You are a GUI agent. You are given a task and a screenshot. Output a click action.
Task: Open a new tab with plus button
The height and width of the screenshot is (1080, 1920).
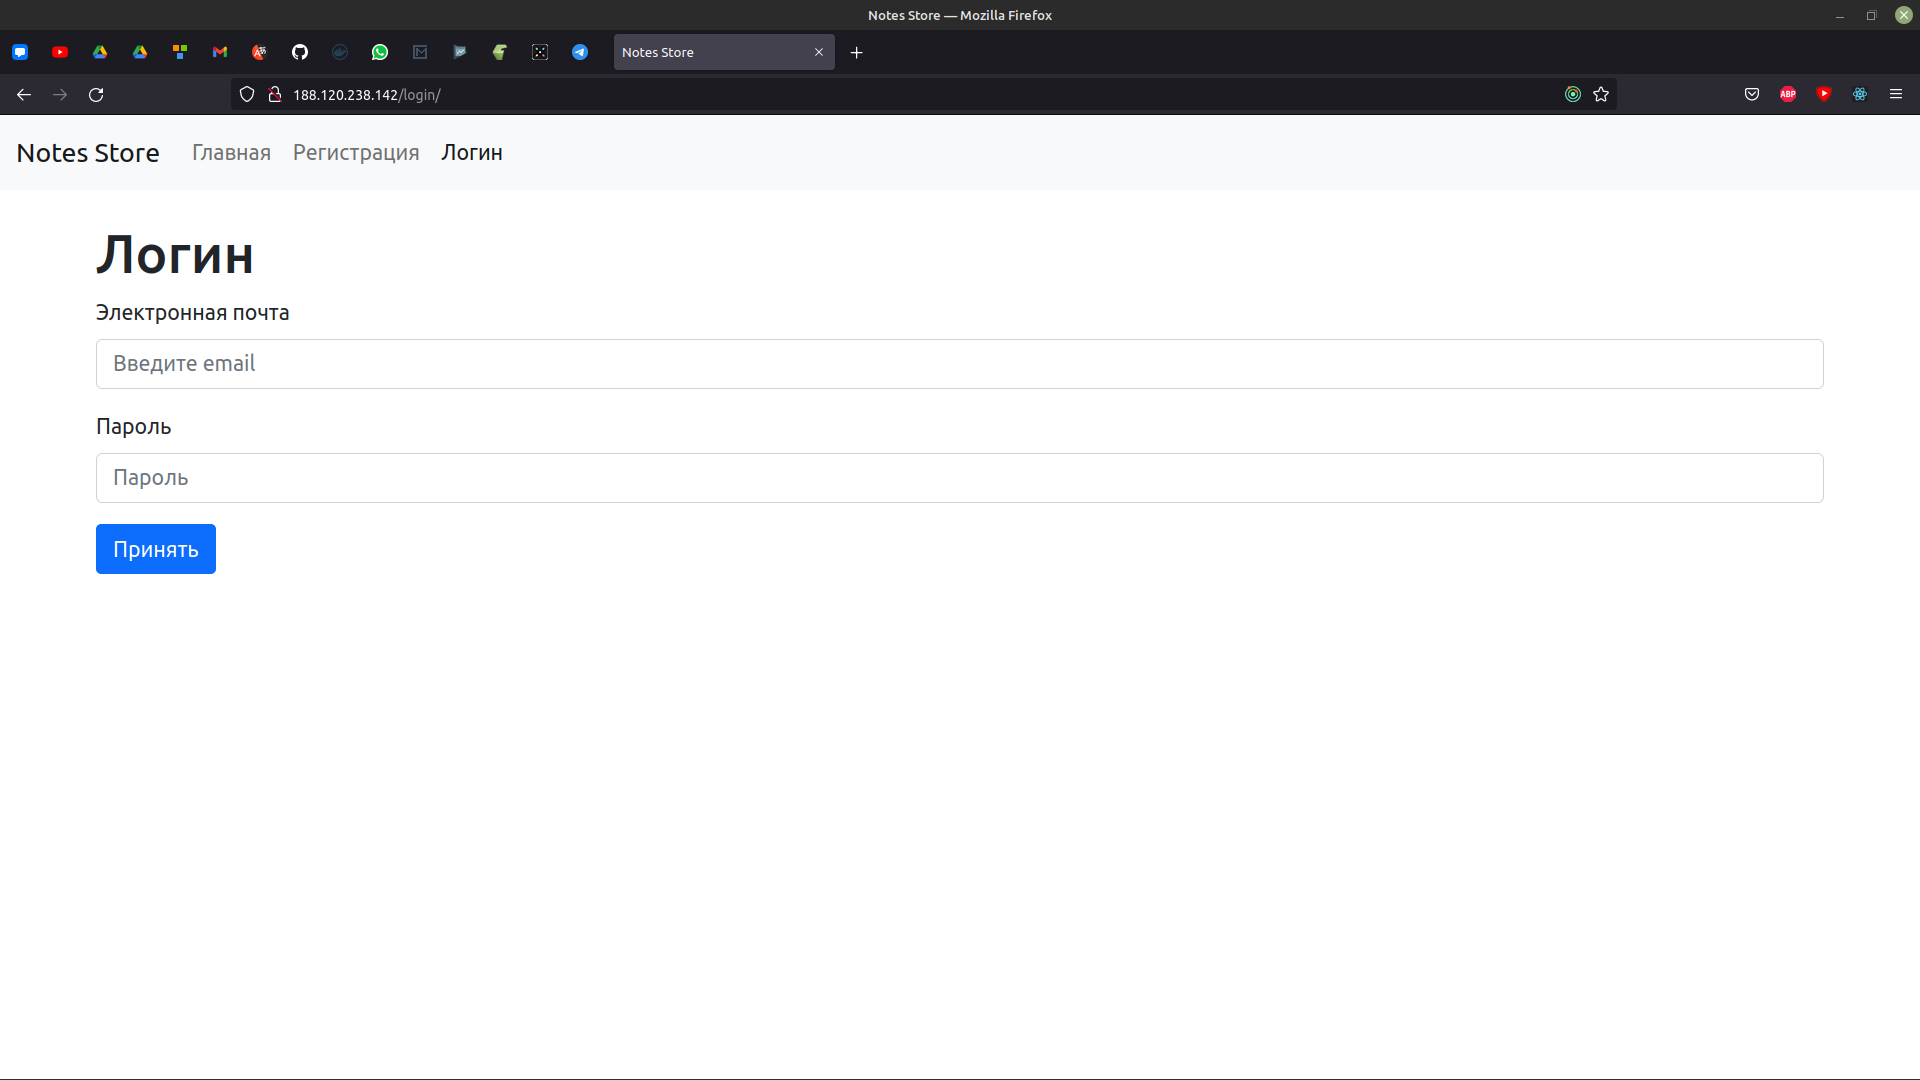pos(857,52)
